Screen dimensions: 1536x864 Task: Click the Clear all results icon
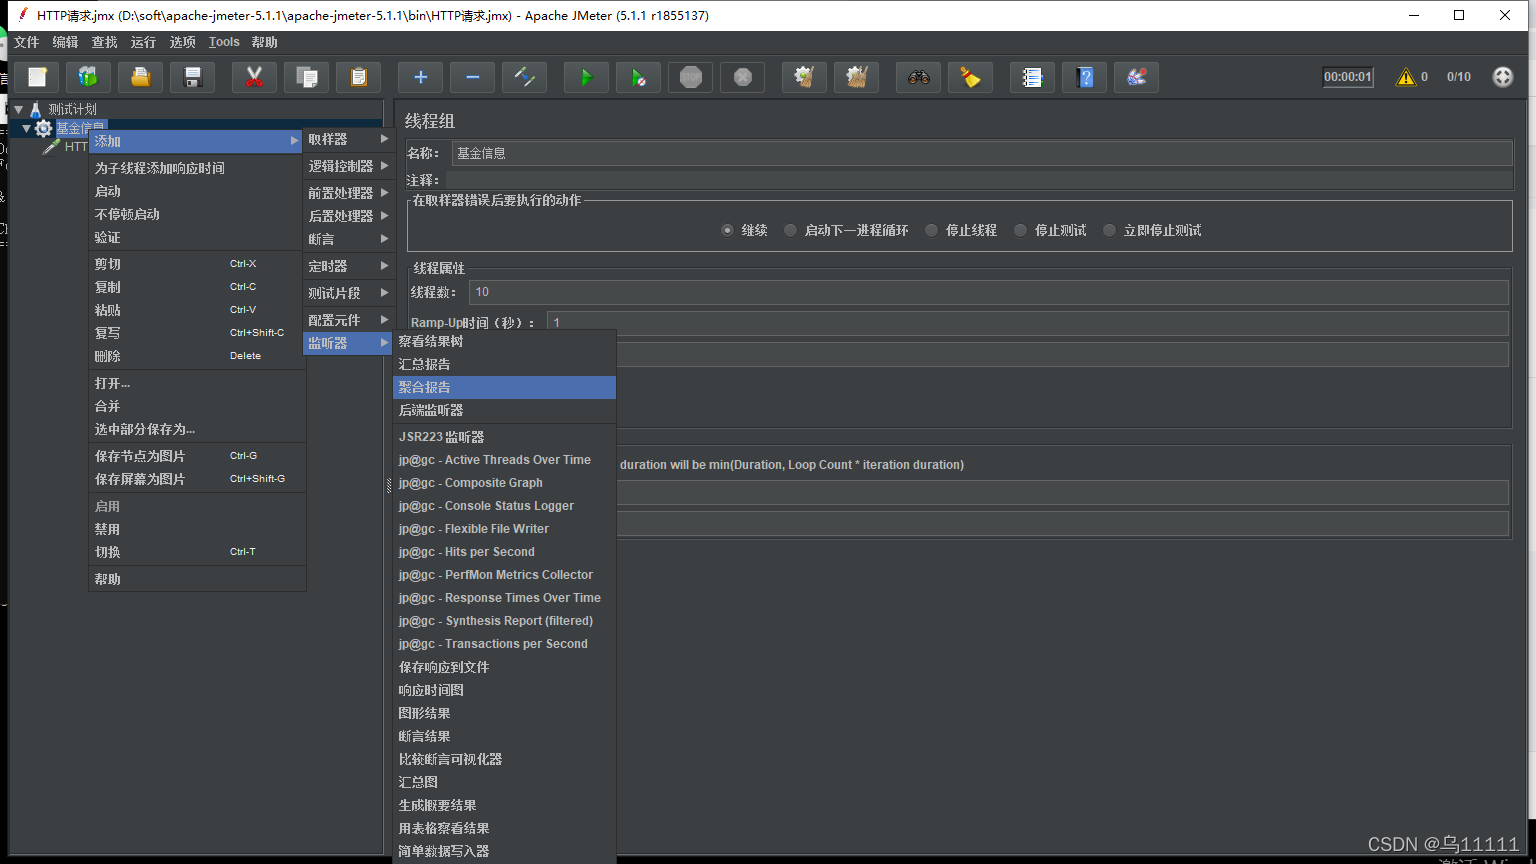coord(857,77)
